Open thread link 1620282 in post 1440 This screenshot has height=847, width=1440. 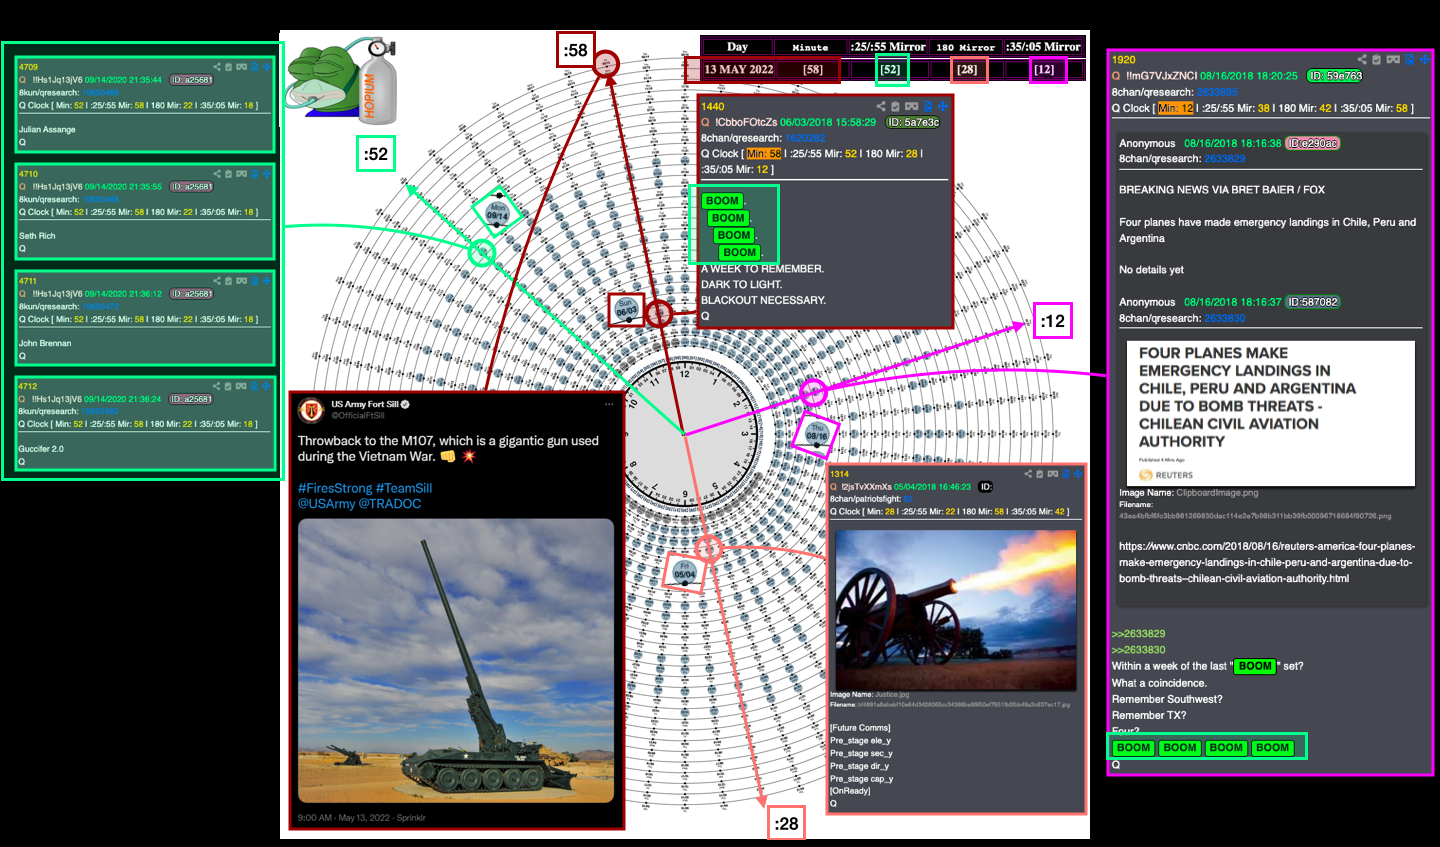click(x=805, y=138)
